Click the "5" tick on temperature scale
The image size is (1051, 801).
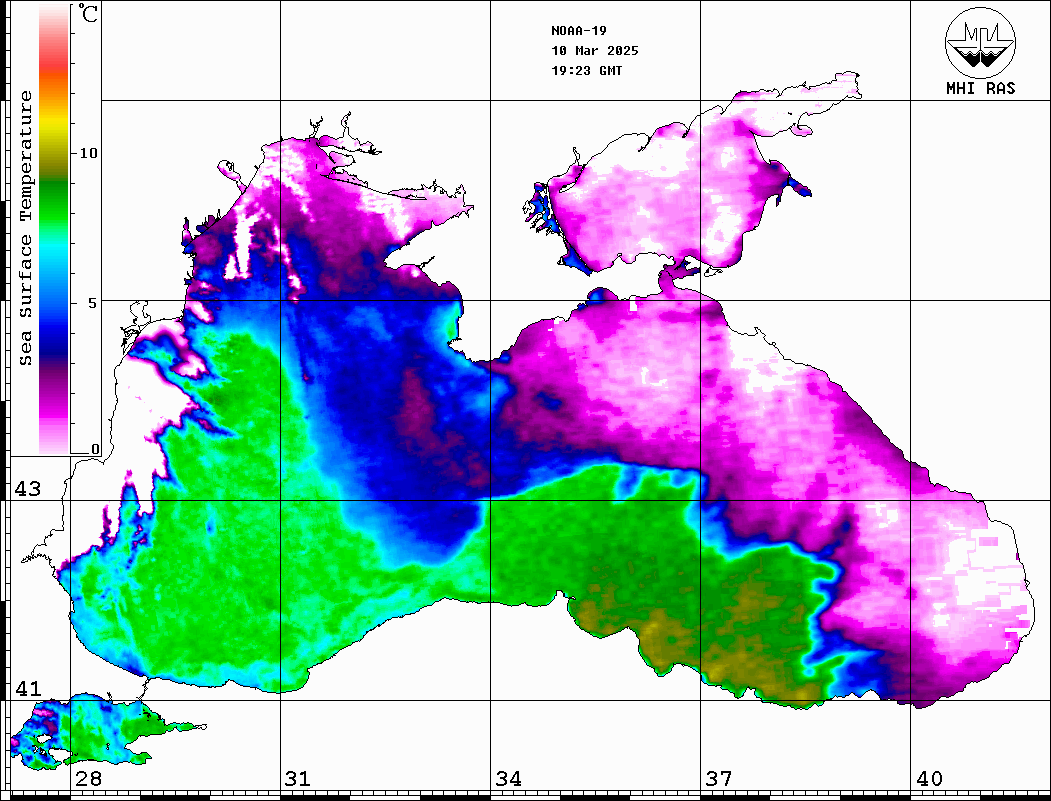pos(94,303)
